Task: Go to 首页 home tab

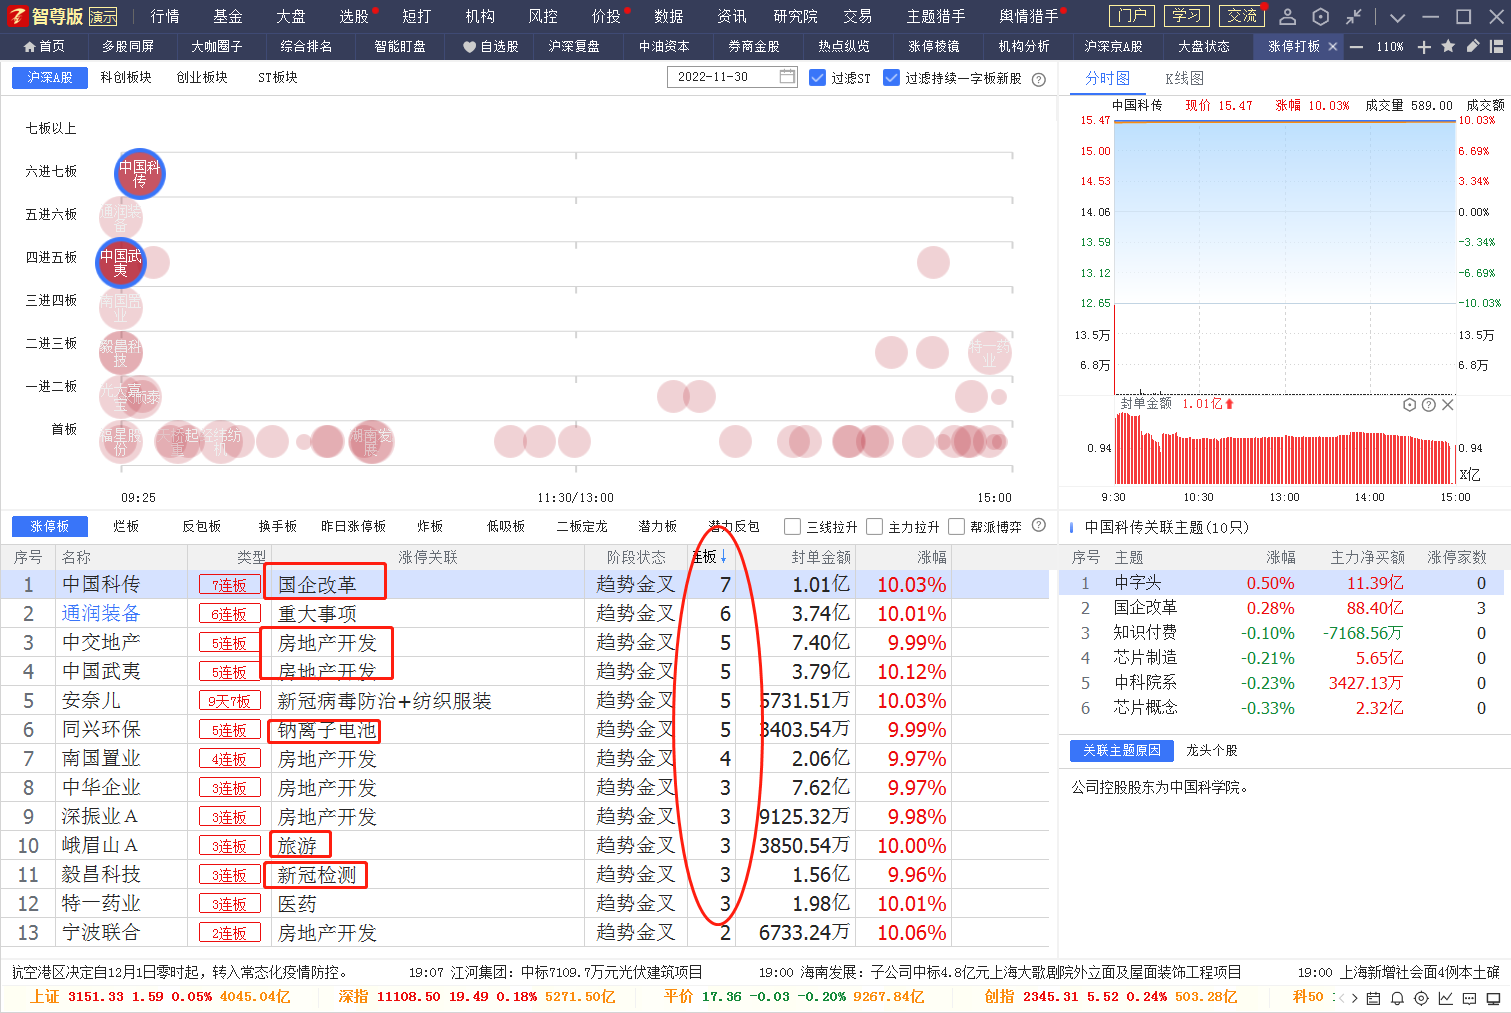Action: tap(44, 47)
